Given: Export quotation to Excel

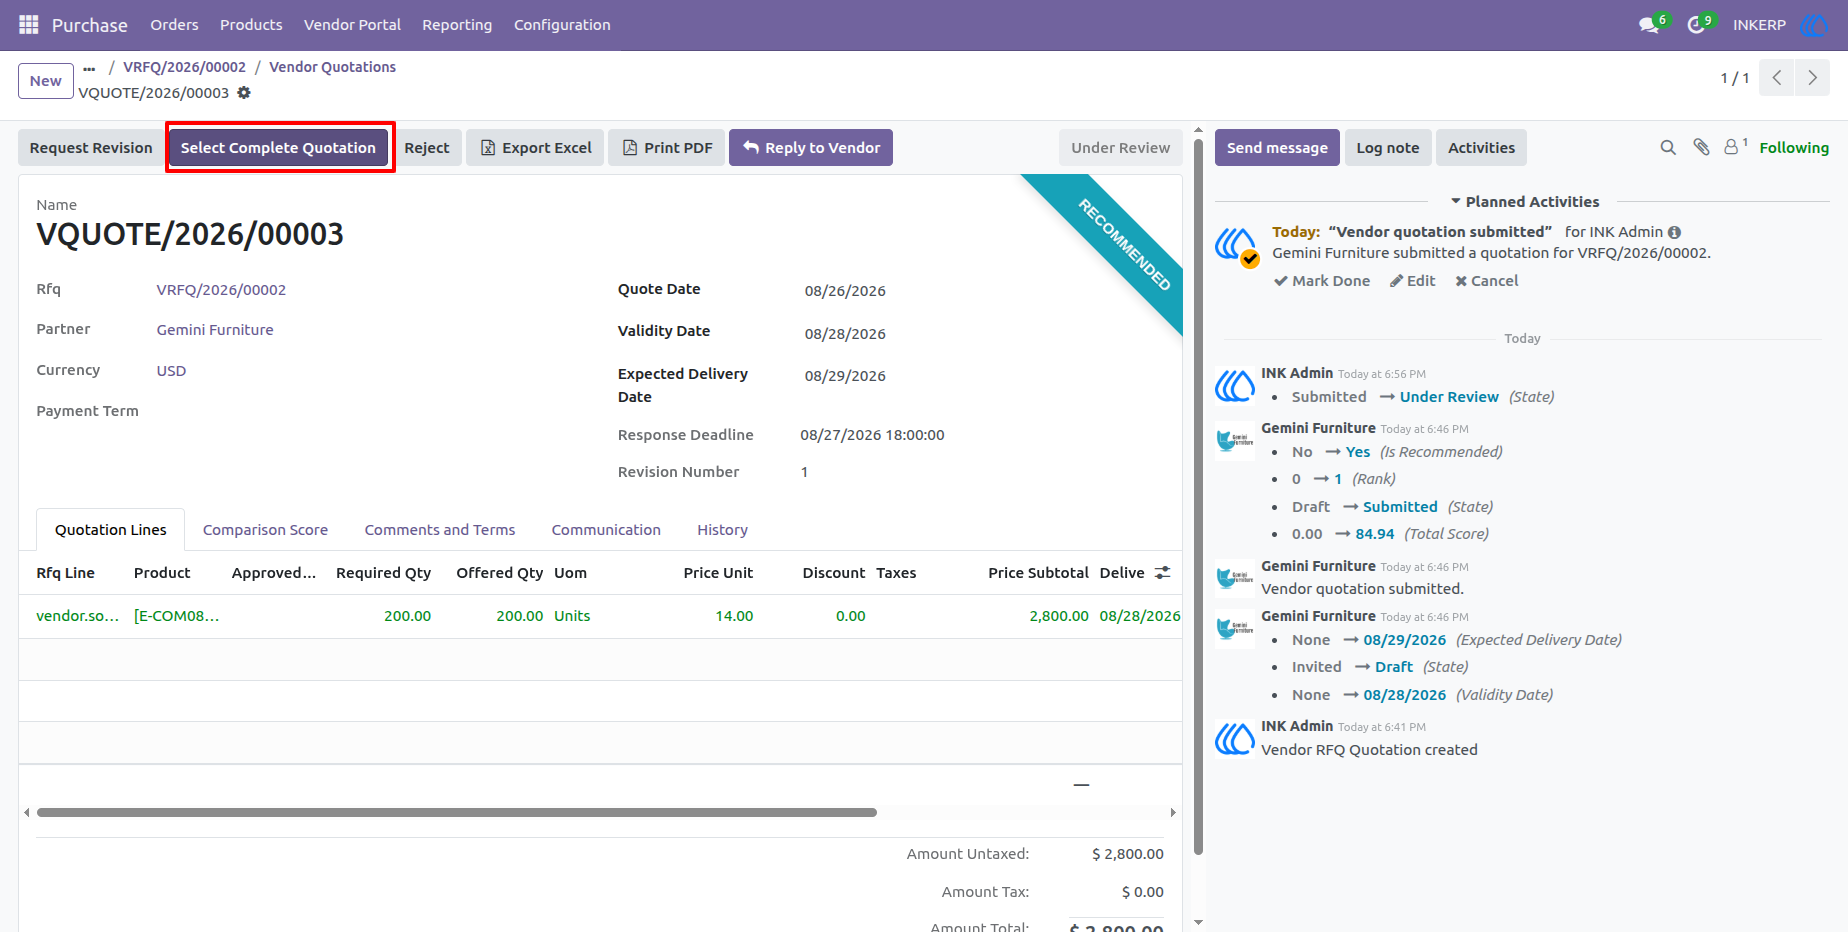Looking at the screenshot, I should tap(535, 148).
